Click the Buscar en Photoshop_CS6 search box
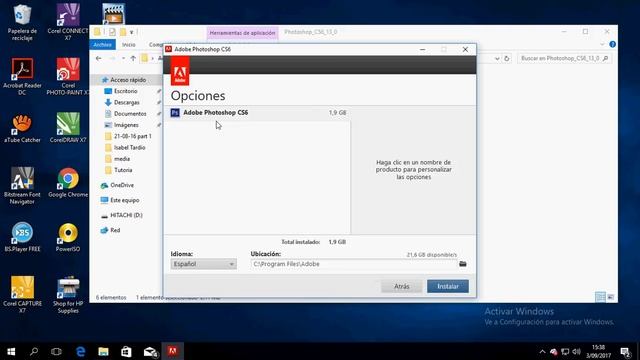This screenshot has height=360, width=640. point(564,58)
